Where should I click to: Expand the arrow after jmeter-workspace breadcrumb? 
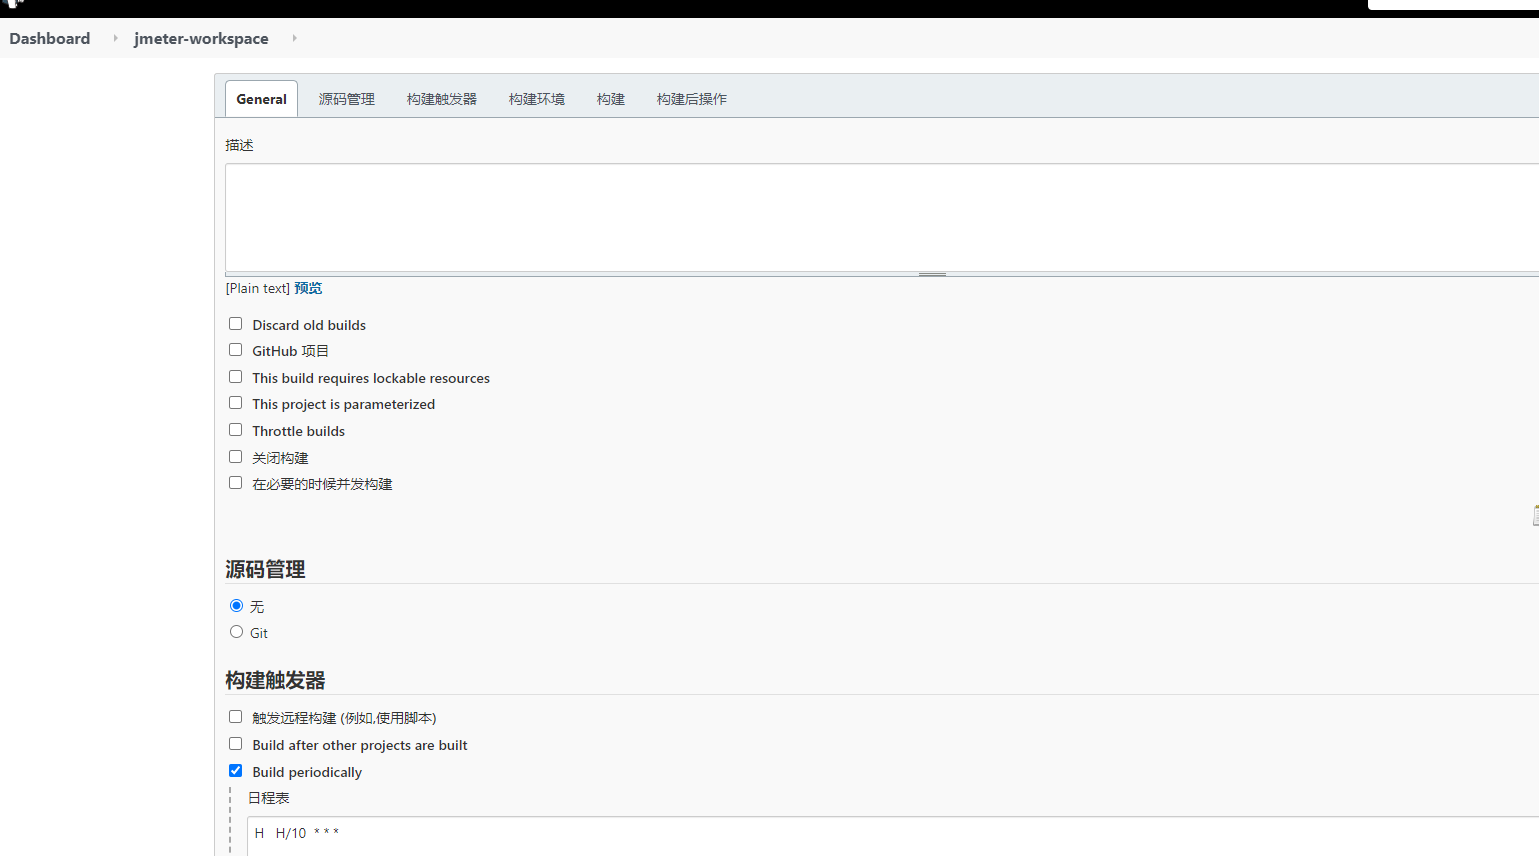pos(294,38)
